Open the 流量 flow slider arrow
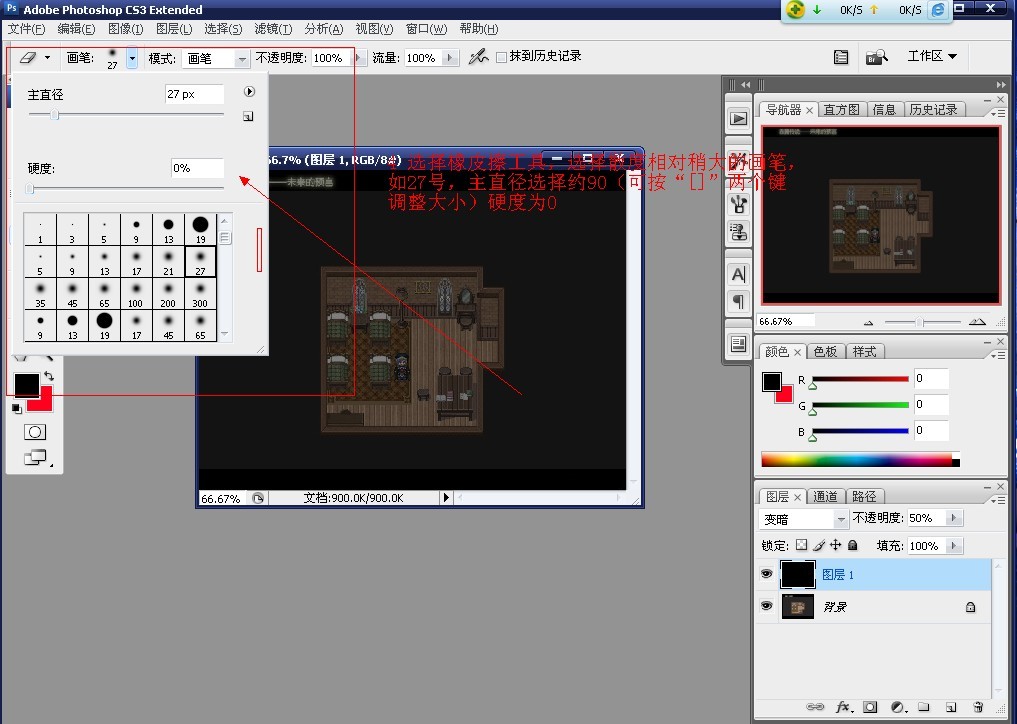The width and height of the screenshot is (1017, 724). click(451, 58)
